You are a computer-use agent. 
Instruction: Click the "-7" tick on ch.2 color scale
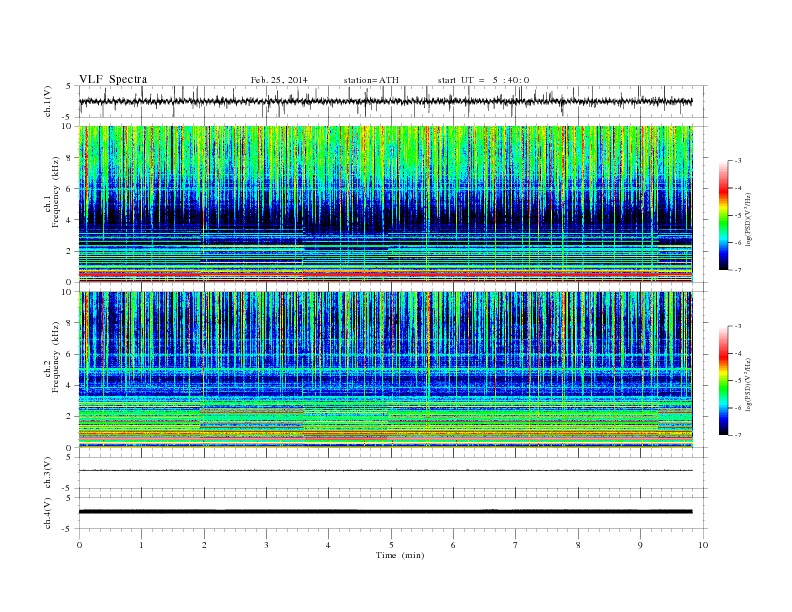738,435
